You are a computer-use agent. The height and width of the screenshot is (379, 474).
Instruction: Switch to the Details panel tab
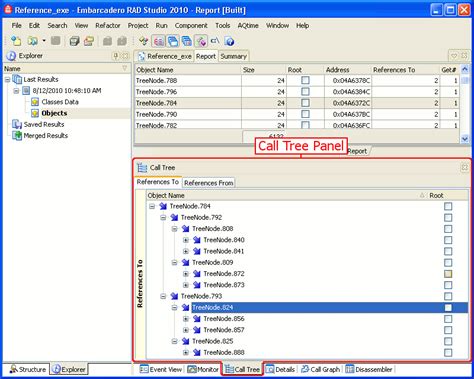tap(281, 369)
